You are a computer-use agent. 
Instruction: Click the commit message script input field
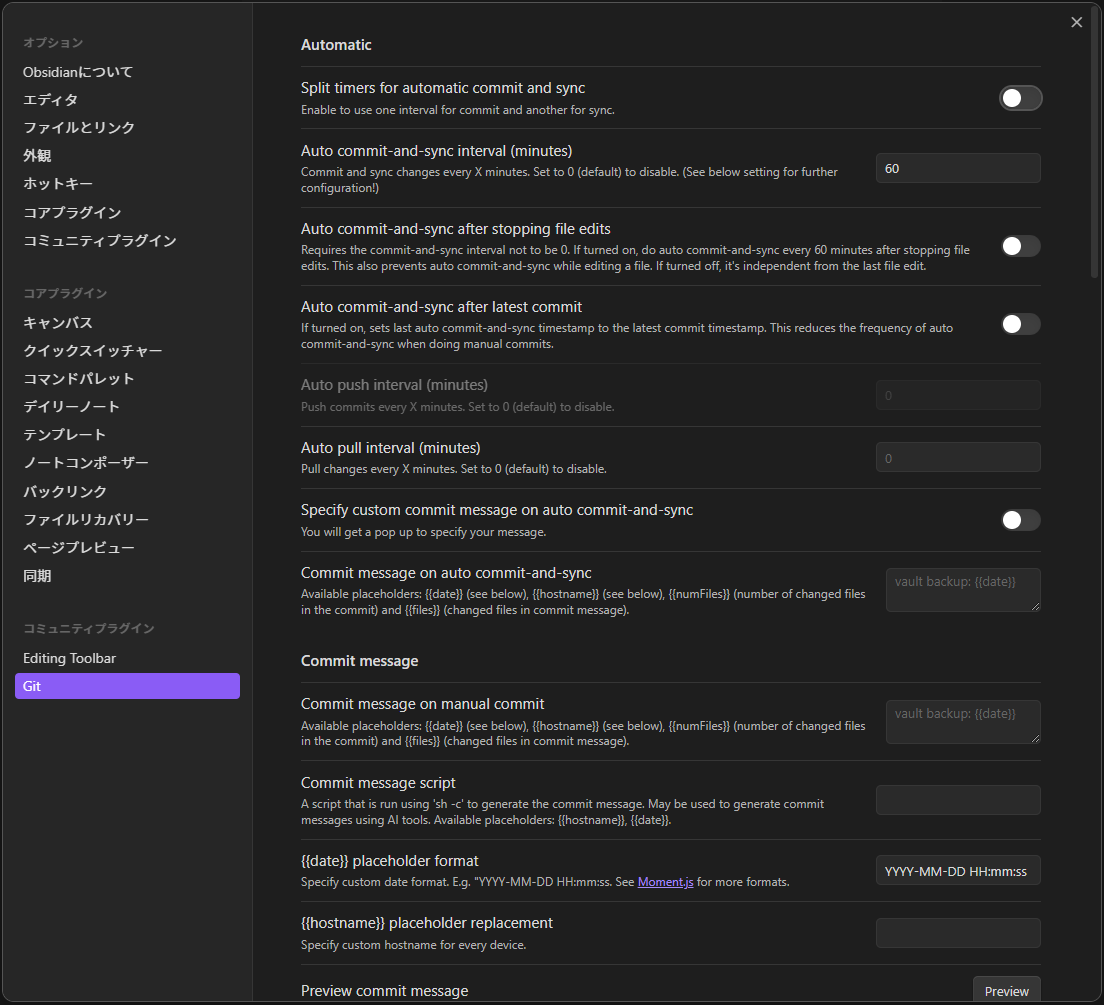[x=957, y=800]
